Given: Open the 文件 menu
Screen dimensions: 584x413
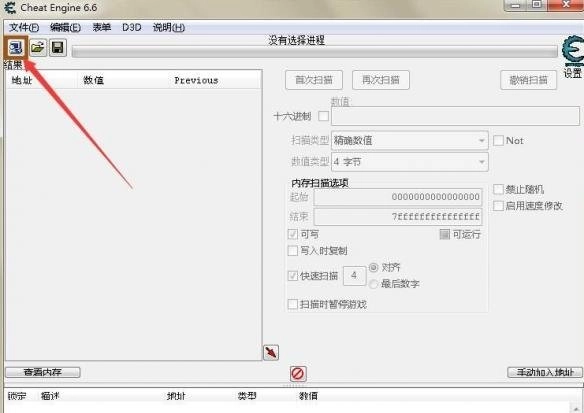Looking at the screenshot, I should pyautogui.click(x=24, y=28).
